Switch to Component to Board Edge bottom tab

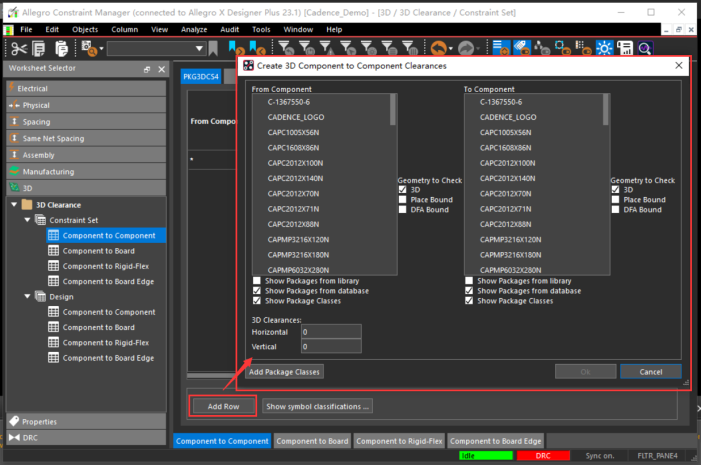click(x=495, y=441)
